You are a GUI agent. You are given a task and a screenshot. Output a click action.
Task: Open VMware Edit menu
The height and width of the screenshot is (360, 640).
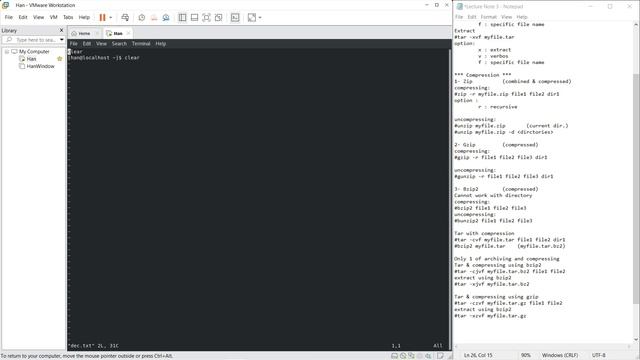(x=23, y=17)
